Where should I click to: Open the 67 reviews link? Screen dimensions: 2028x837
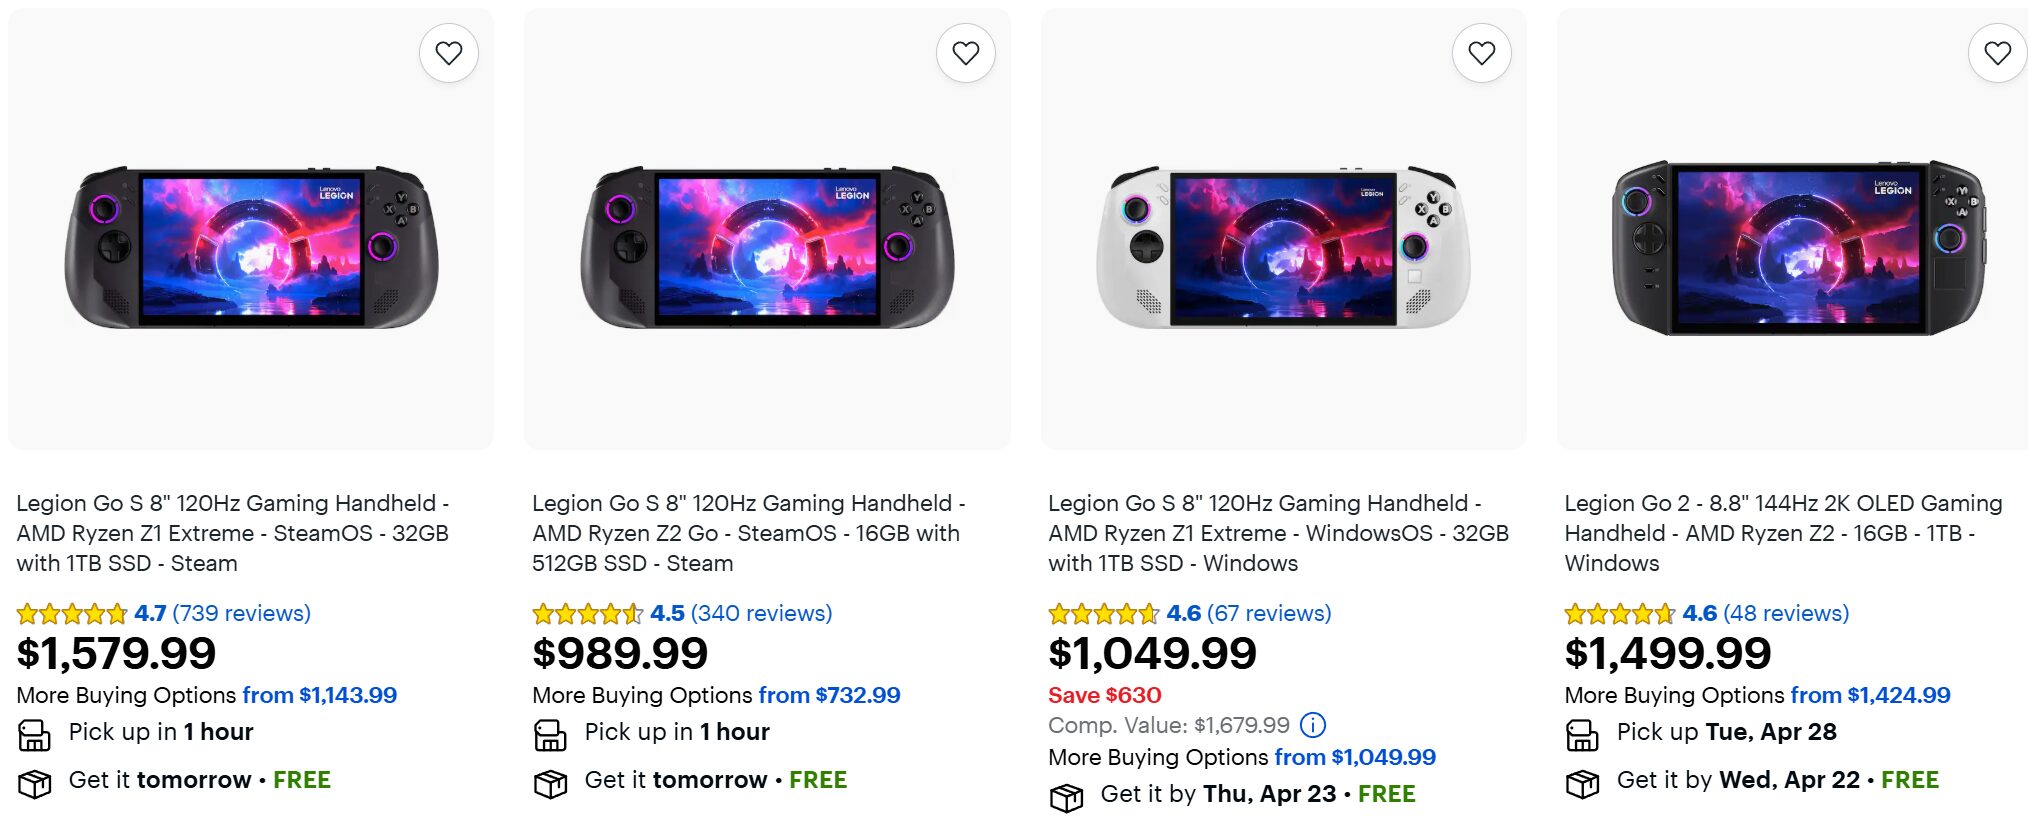point(1269,613)
